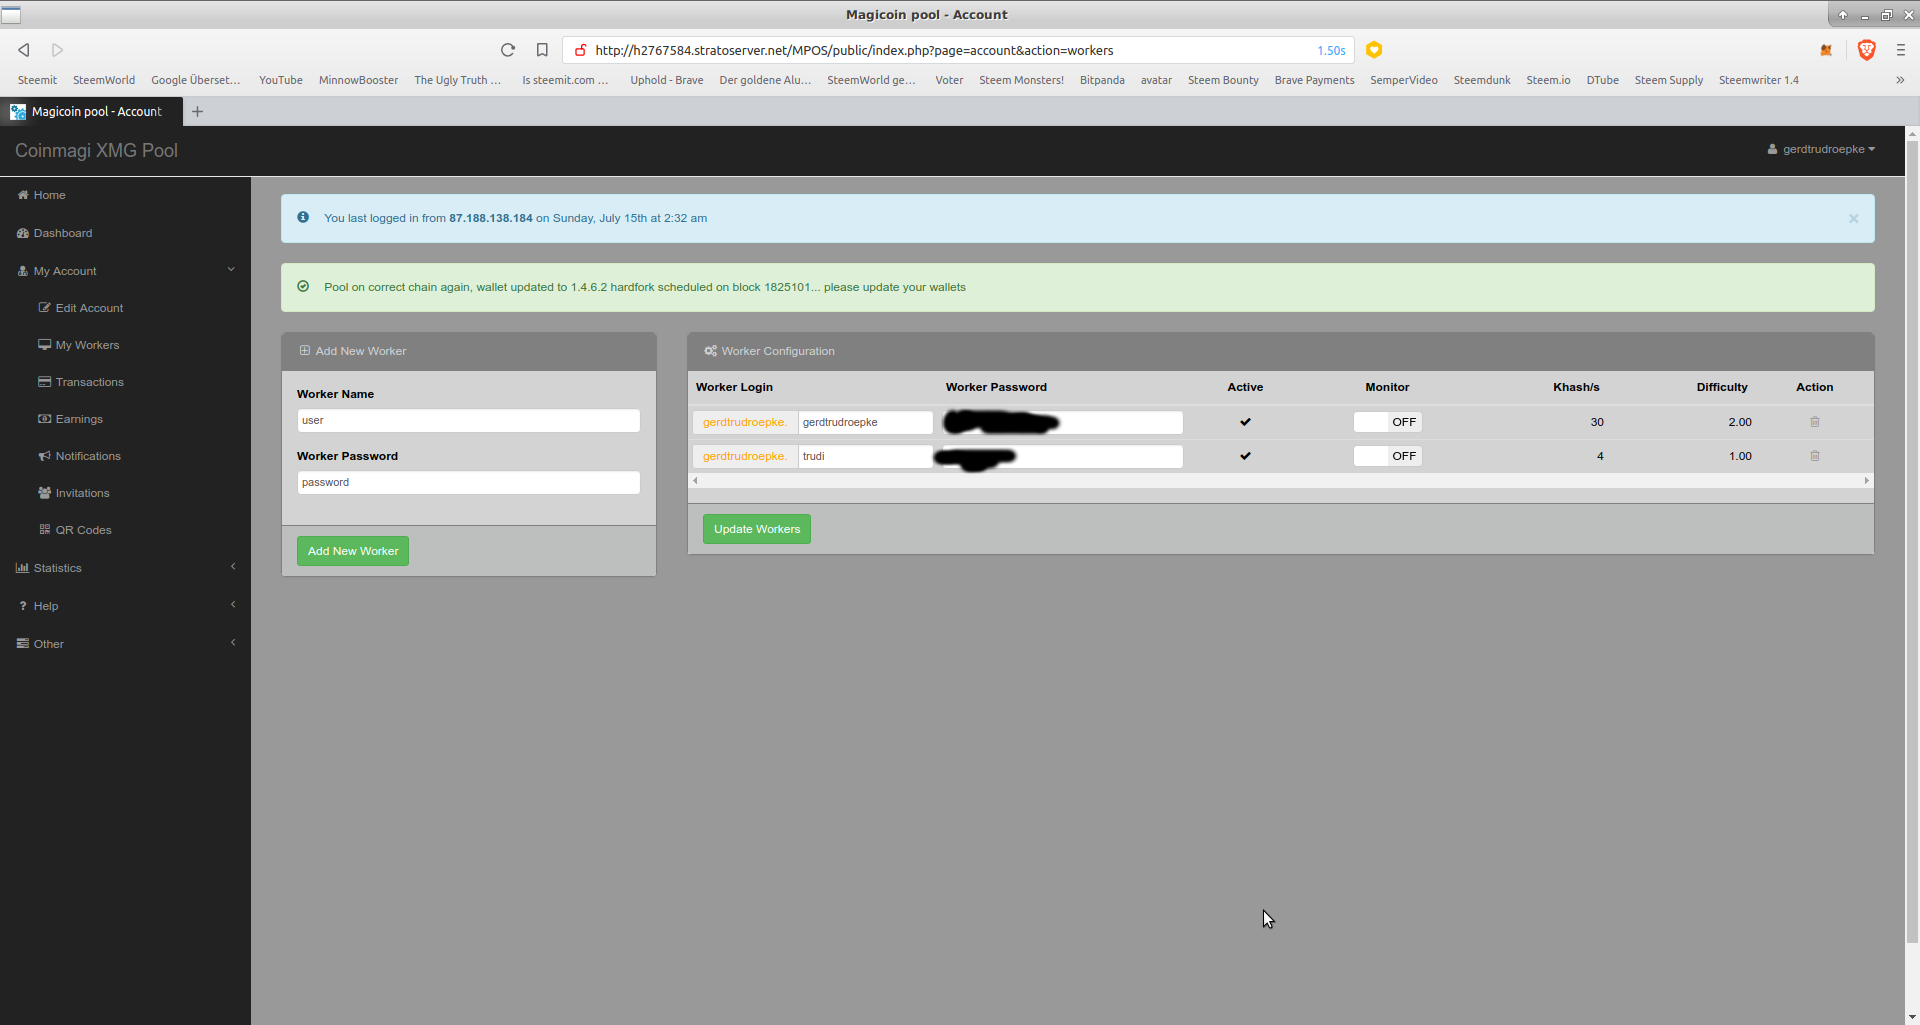The image size is (1920, 1025).
Task: Open the Brave shields lion icon
Action: tap(1866, 50)
